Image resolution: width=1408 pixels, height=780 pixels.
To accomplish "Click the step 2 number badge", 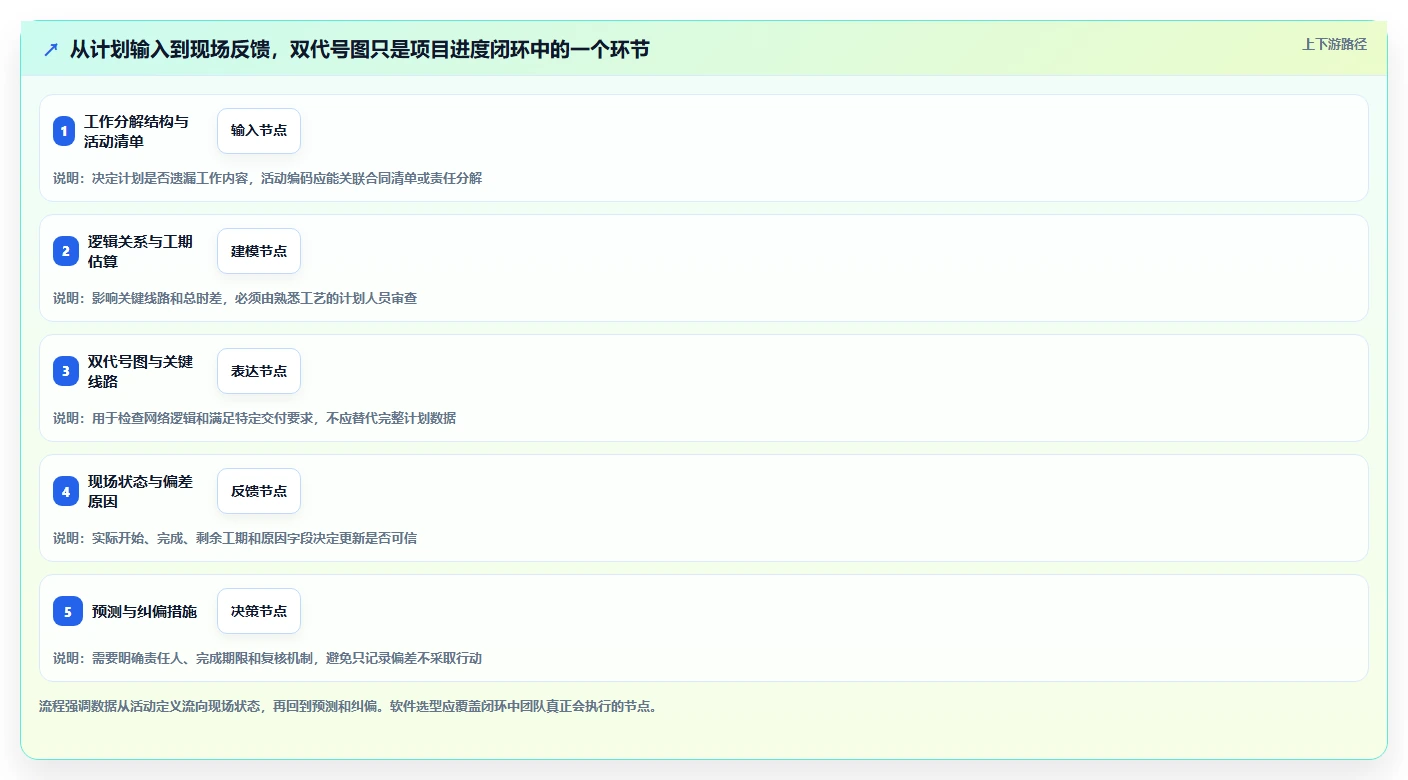I will 66,251.
